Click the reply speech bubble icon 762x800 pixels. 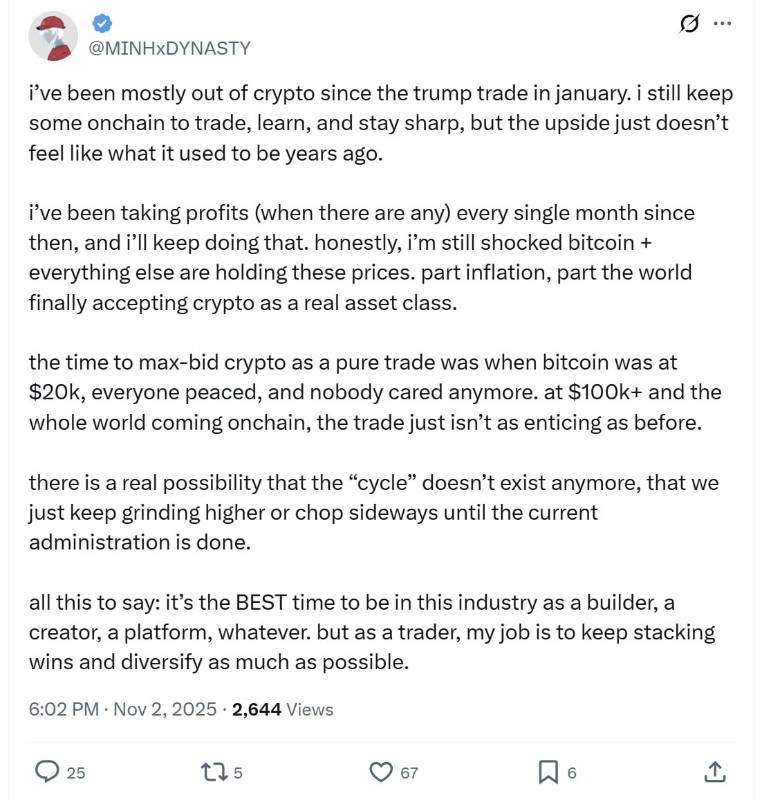click(x=48, y=771)
